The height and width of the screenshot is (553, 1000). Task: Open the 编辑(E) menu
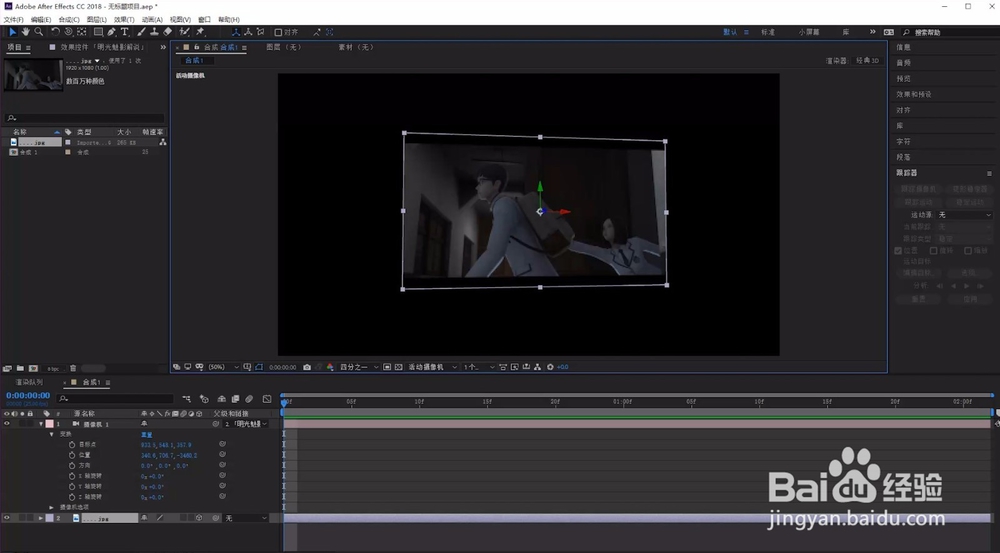41,20
